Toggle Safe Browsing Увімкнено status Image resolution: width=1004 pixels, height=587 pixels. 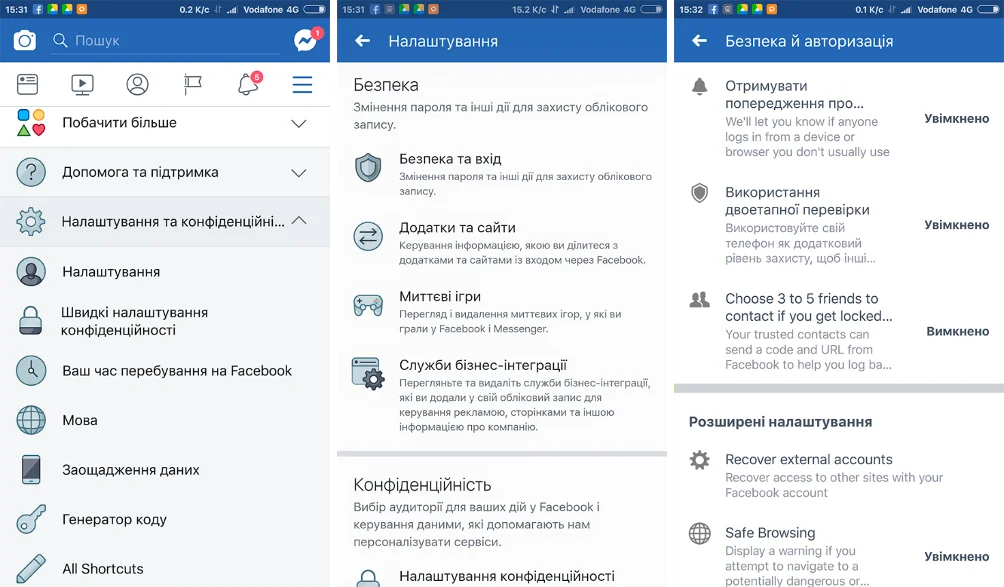pos(956,556)
